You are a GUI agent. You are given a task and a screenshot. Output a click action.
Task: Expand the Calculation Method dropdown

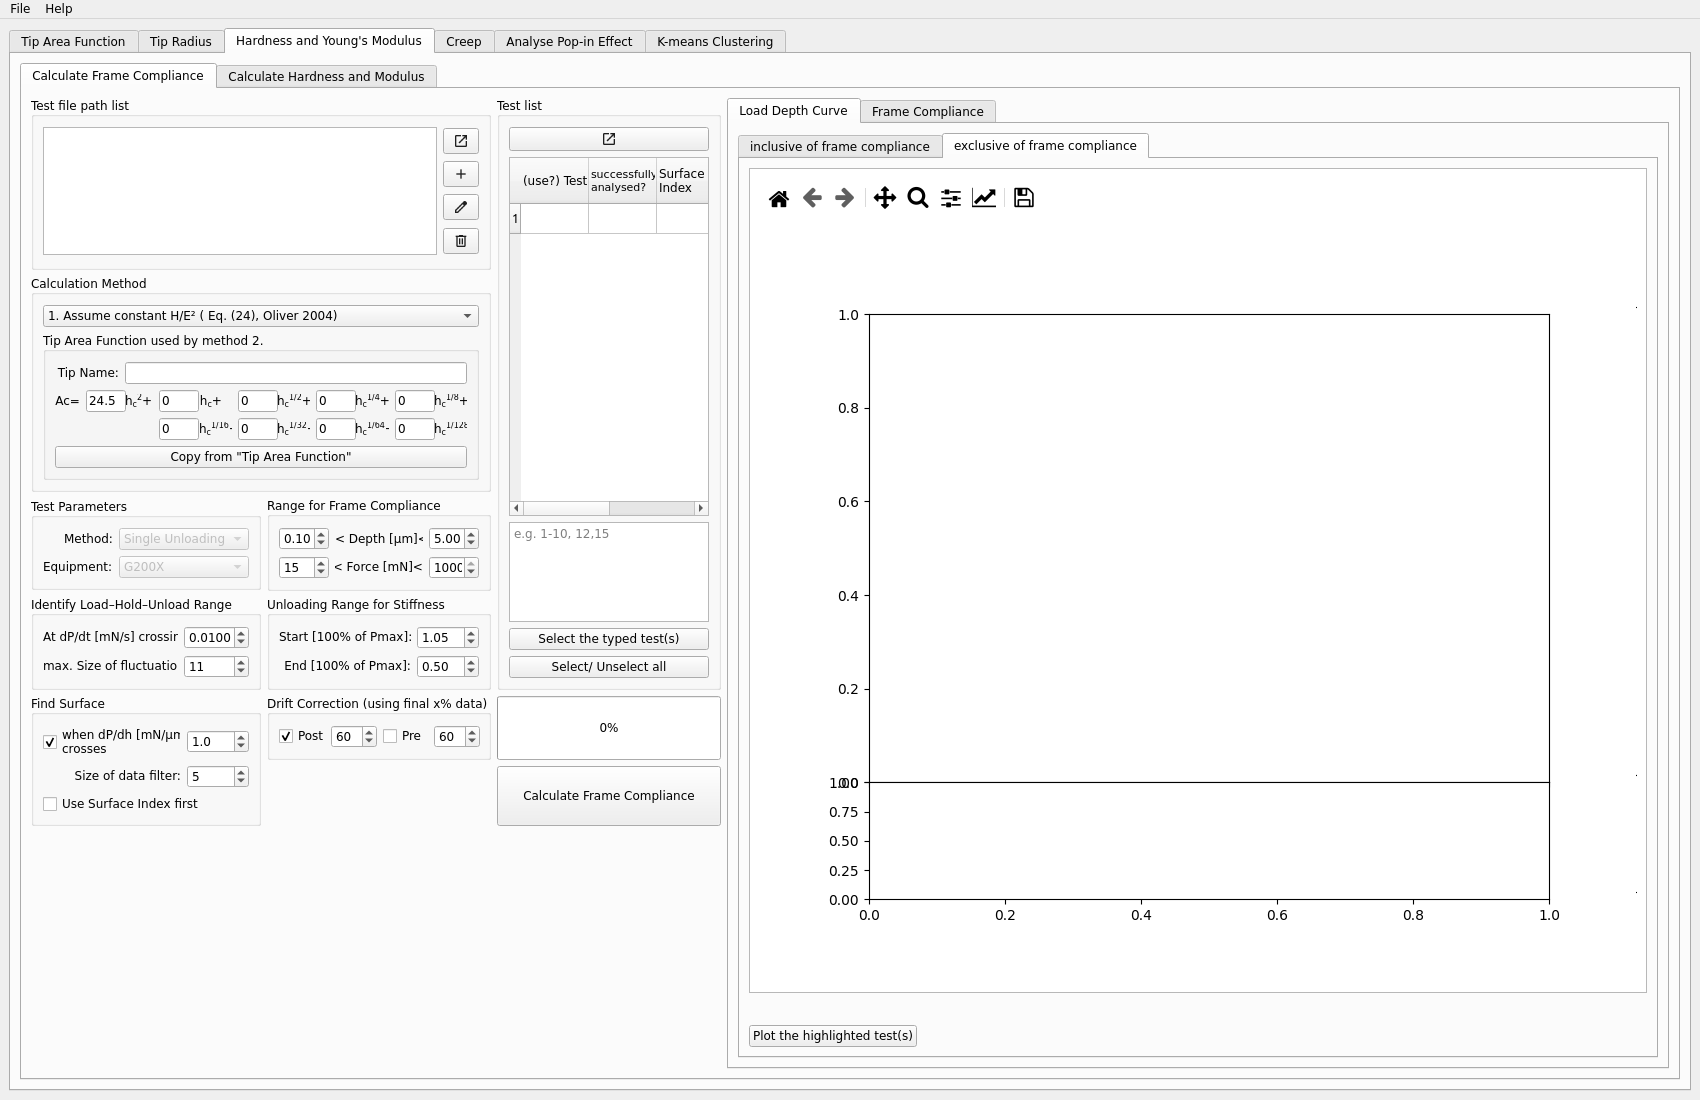(260, 316)
